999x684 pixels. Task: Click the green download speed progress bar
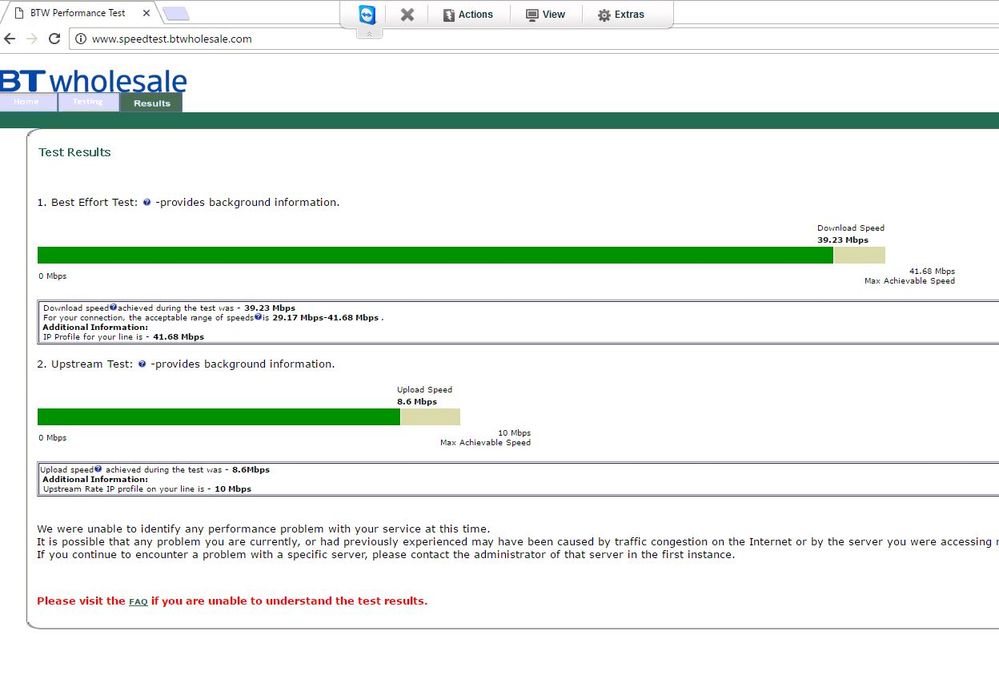[x=435, y=255]
